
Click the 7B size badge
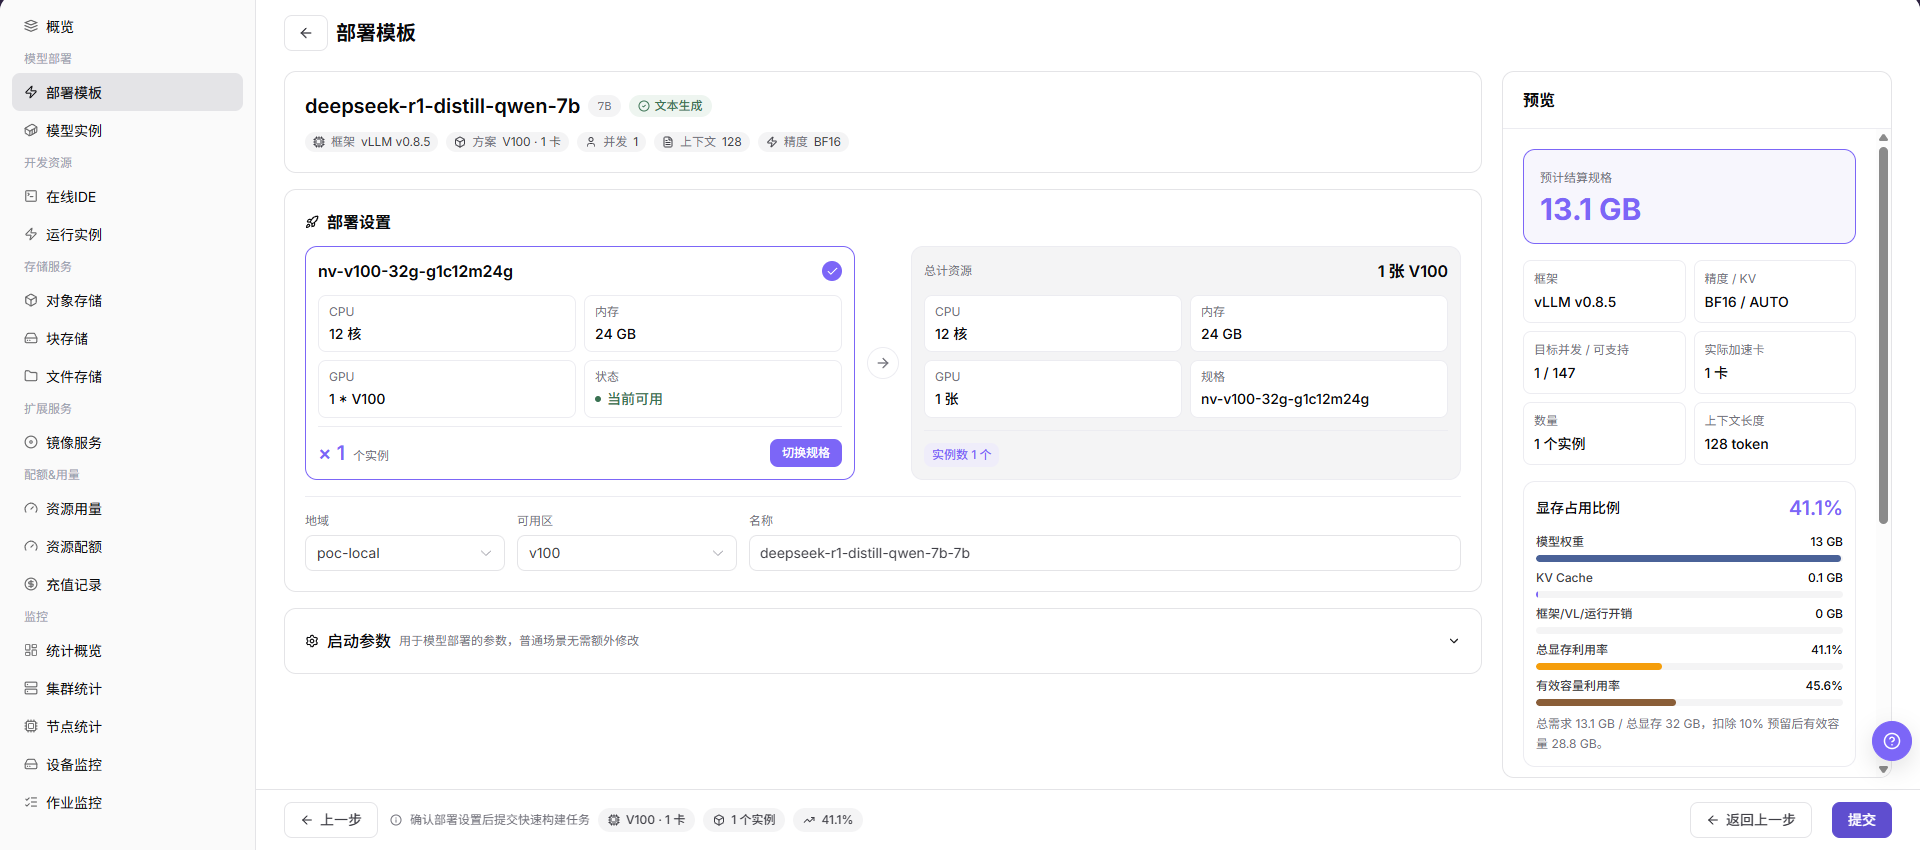point(604,106)
